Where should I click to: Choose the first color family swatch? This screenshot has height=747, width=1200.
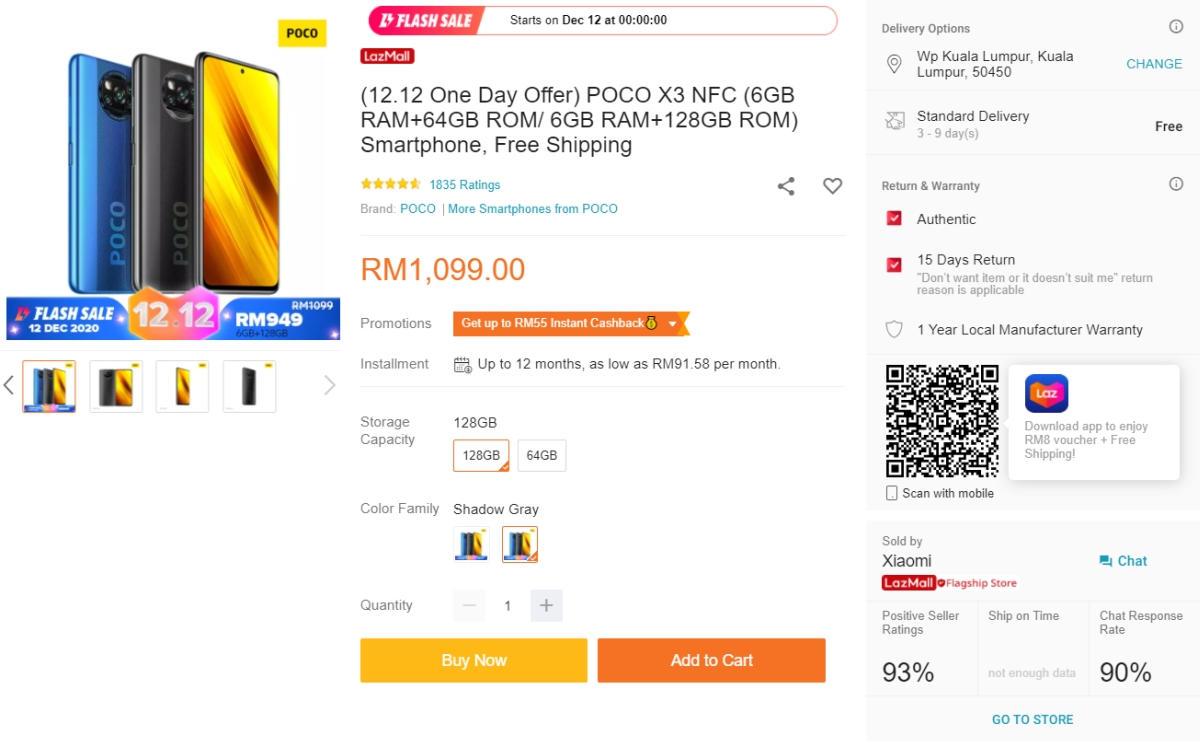tap(471, 544)
